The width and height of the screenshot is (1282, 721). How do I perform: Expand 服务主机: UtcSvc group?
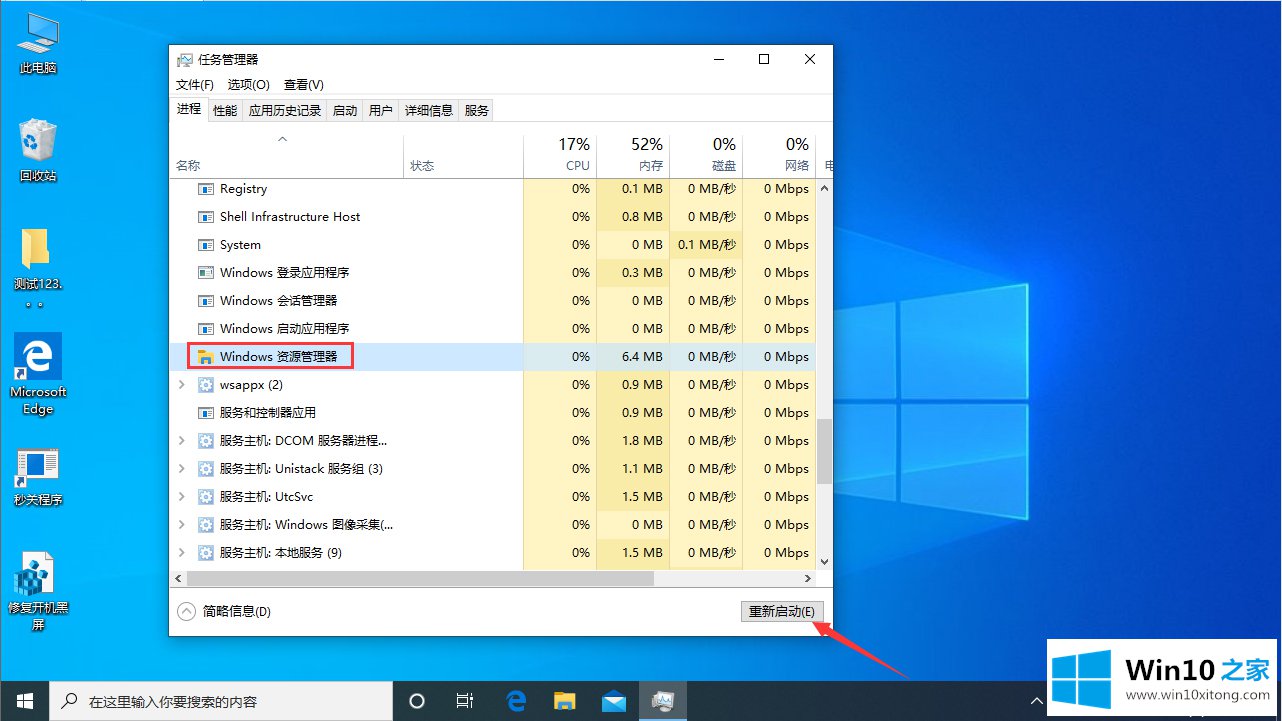coord(181,497)
